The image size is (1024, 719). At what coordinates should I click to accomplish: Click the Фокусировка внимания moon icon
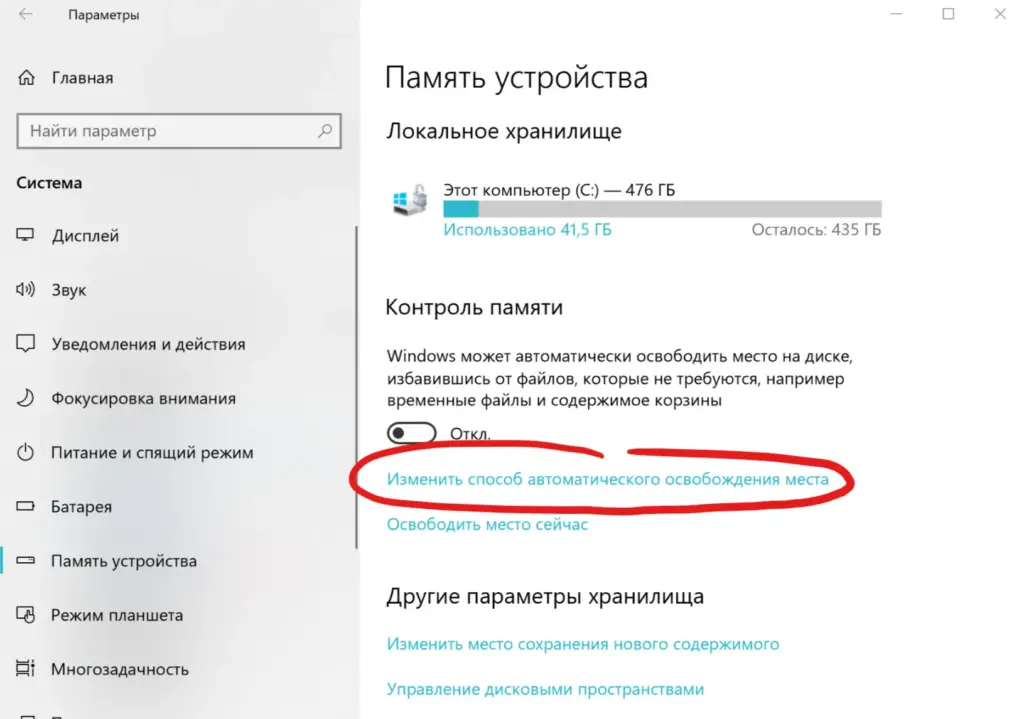tap(25, 398)
